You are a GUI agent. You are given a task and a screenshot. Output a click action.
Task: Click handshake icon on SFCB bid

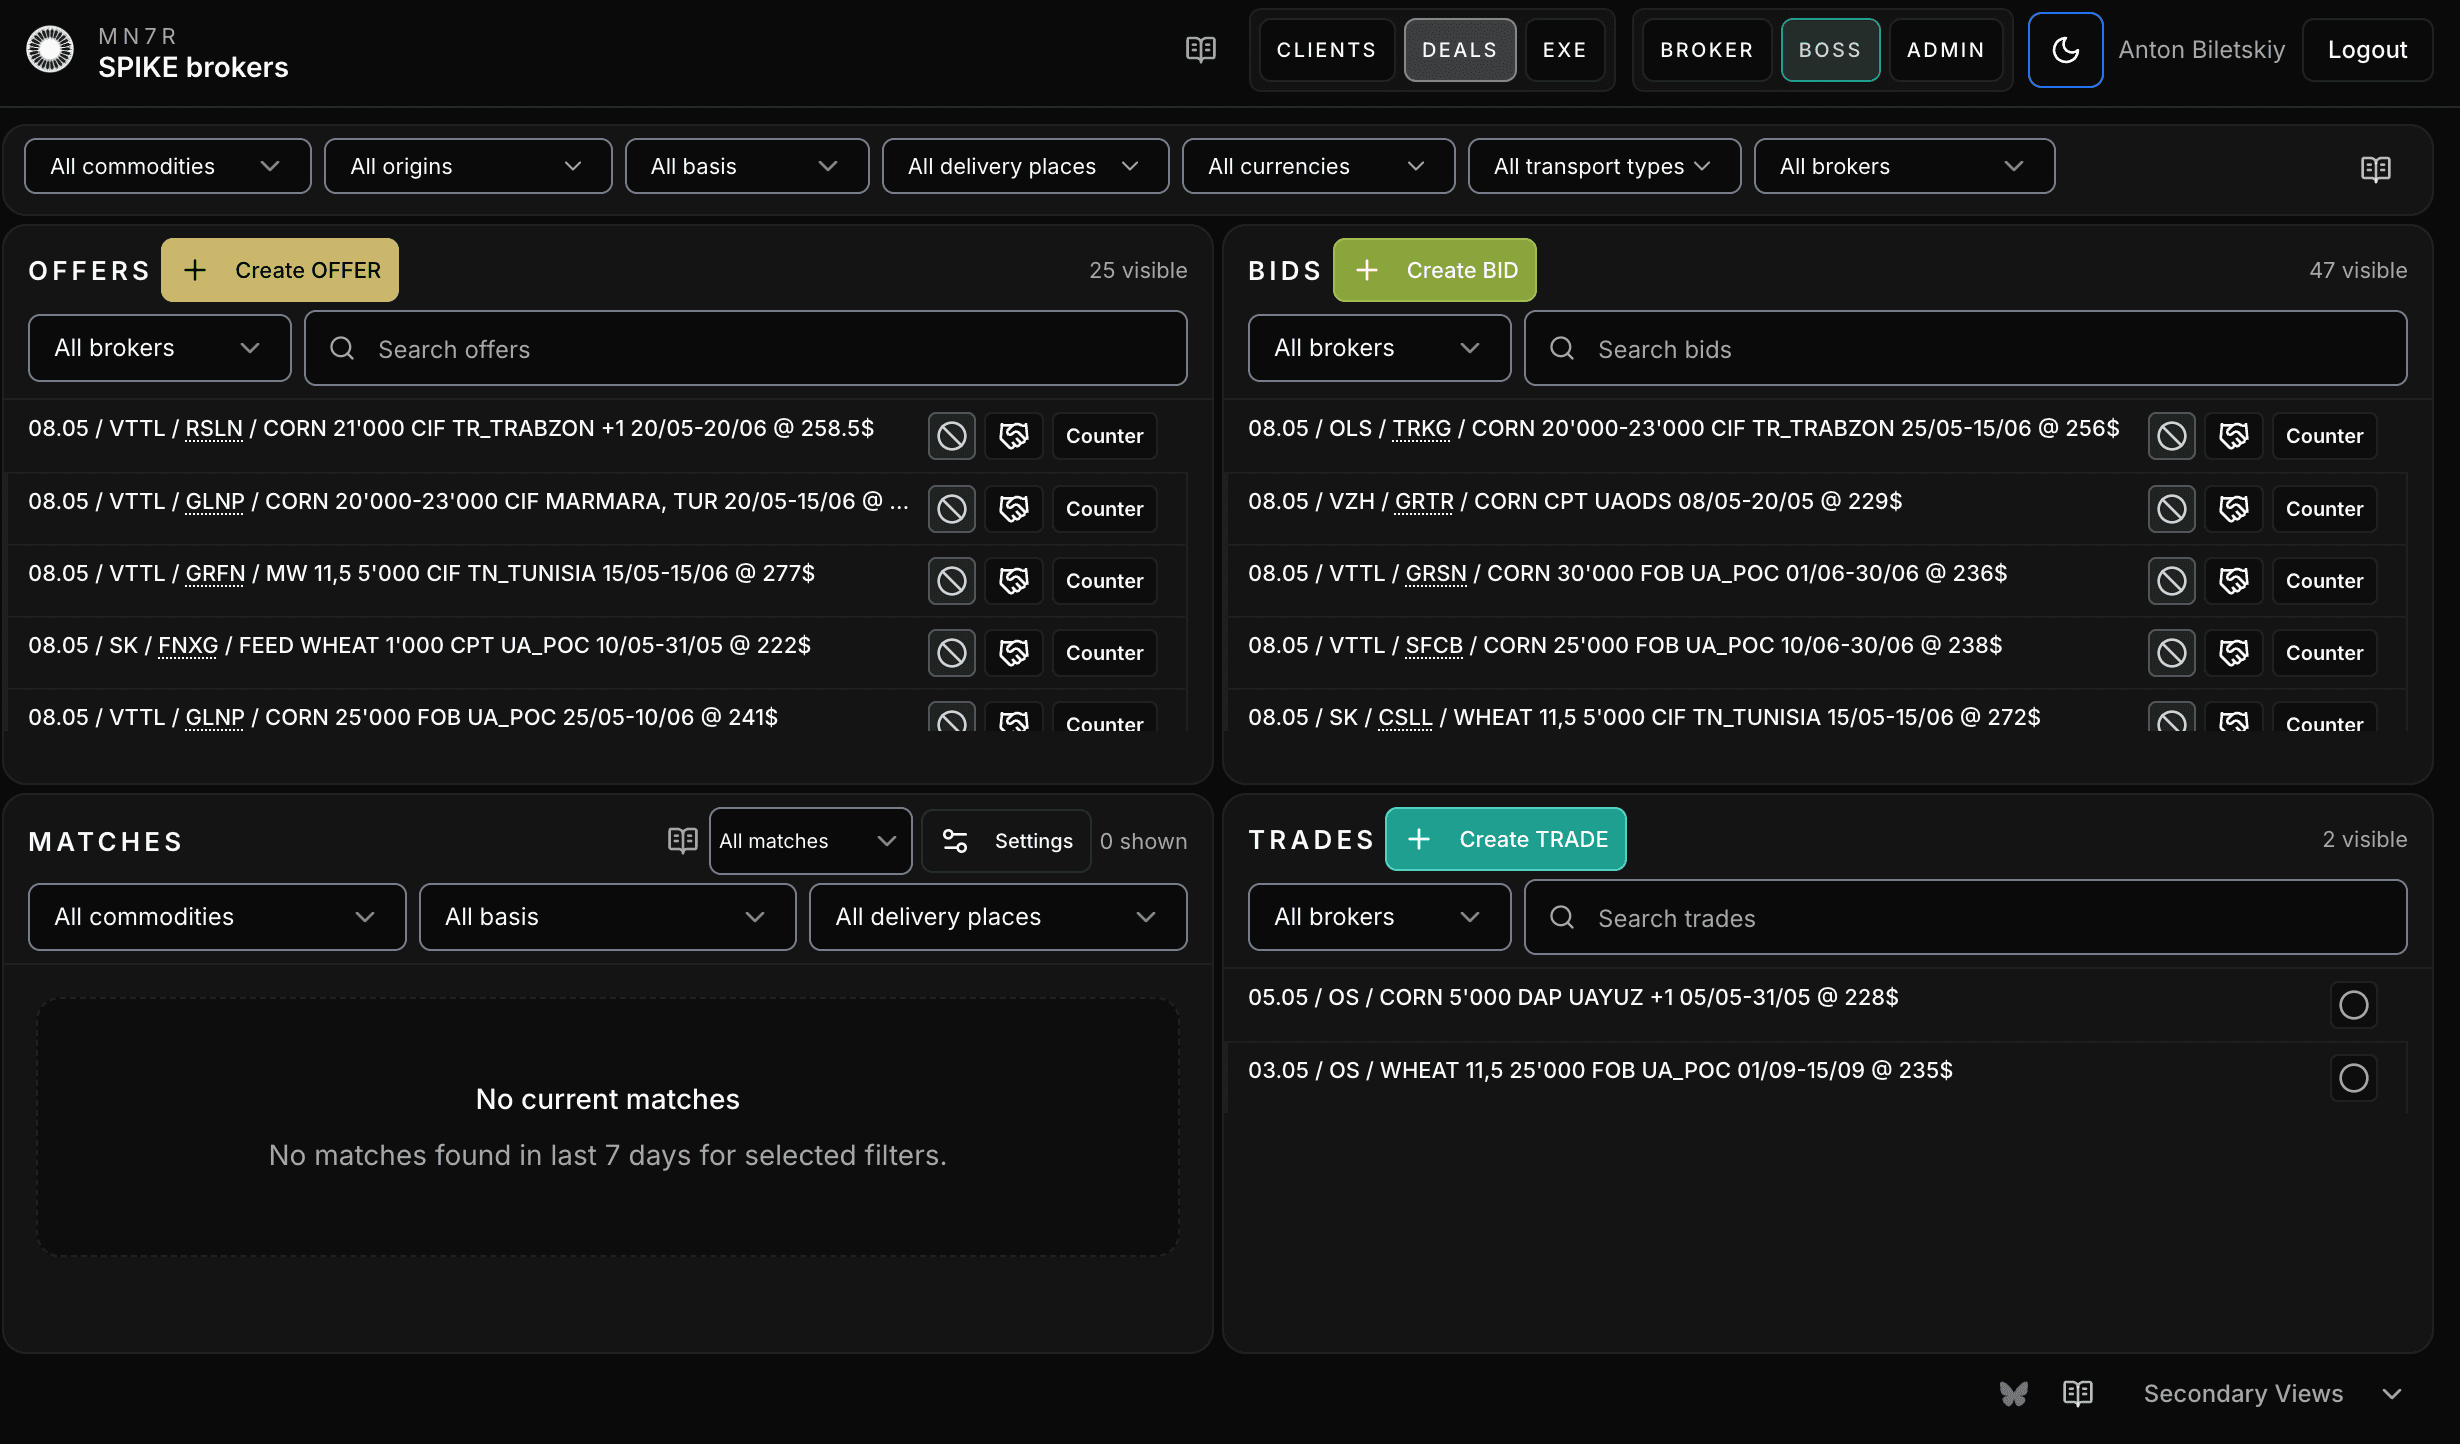pos(2233,653)
